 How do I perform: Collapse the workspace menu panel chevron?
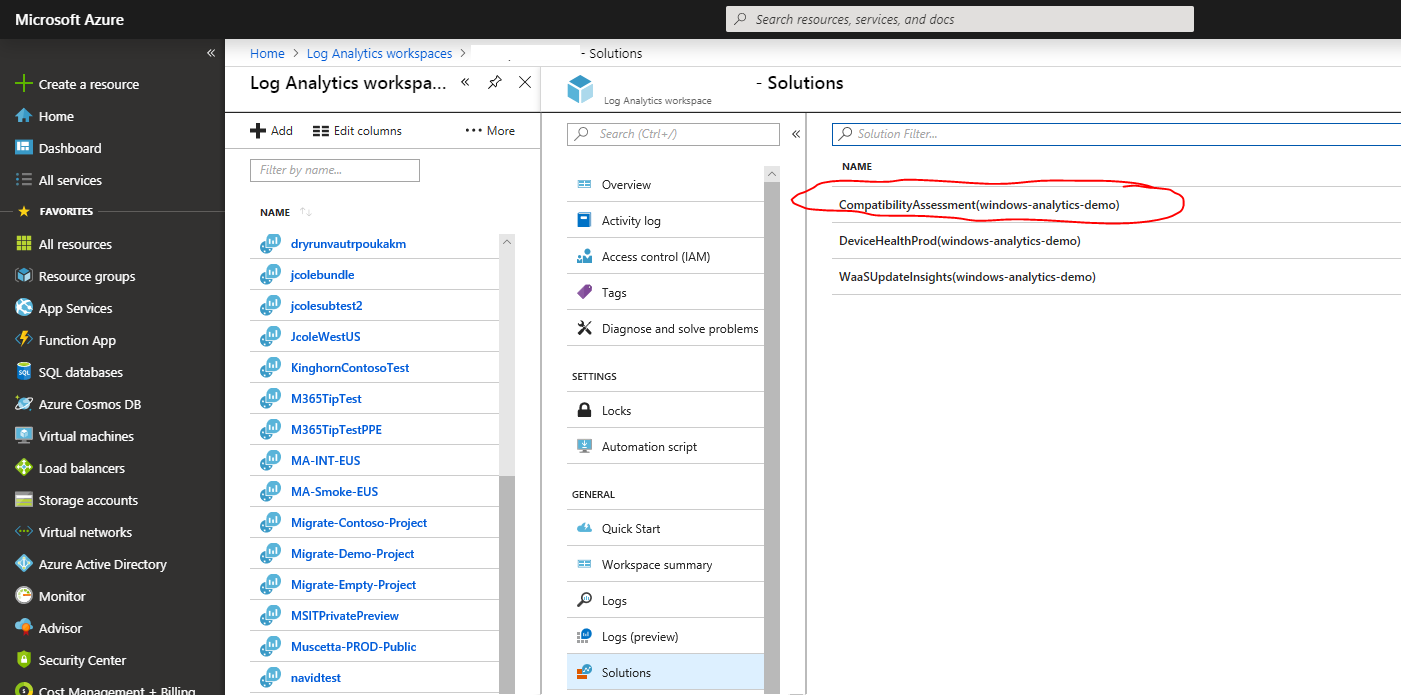pyautogui.click(x=796, y=134)
